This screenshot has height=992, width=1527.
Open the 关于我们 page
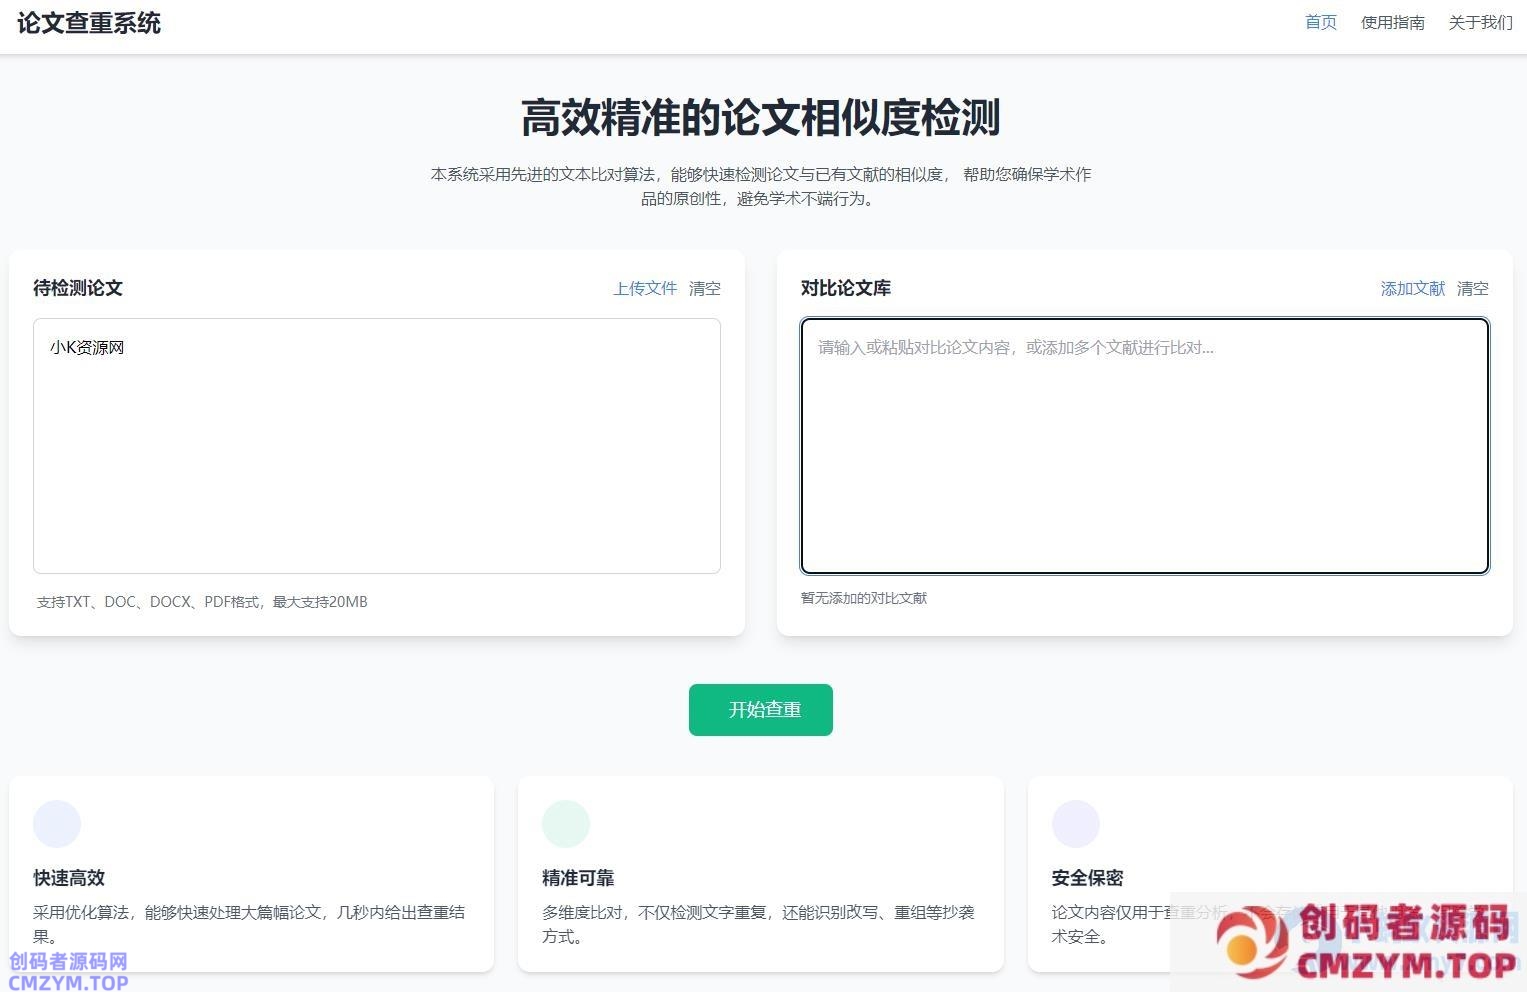1480,22
